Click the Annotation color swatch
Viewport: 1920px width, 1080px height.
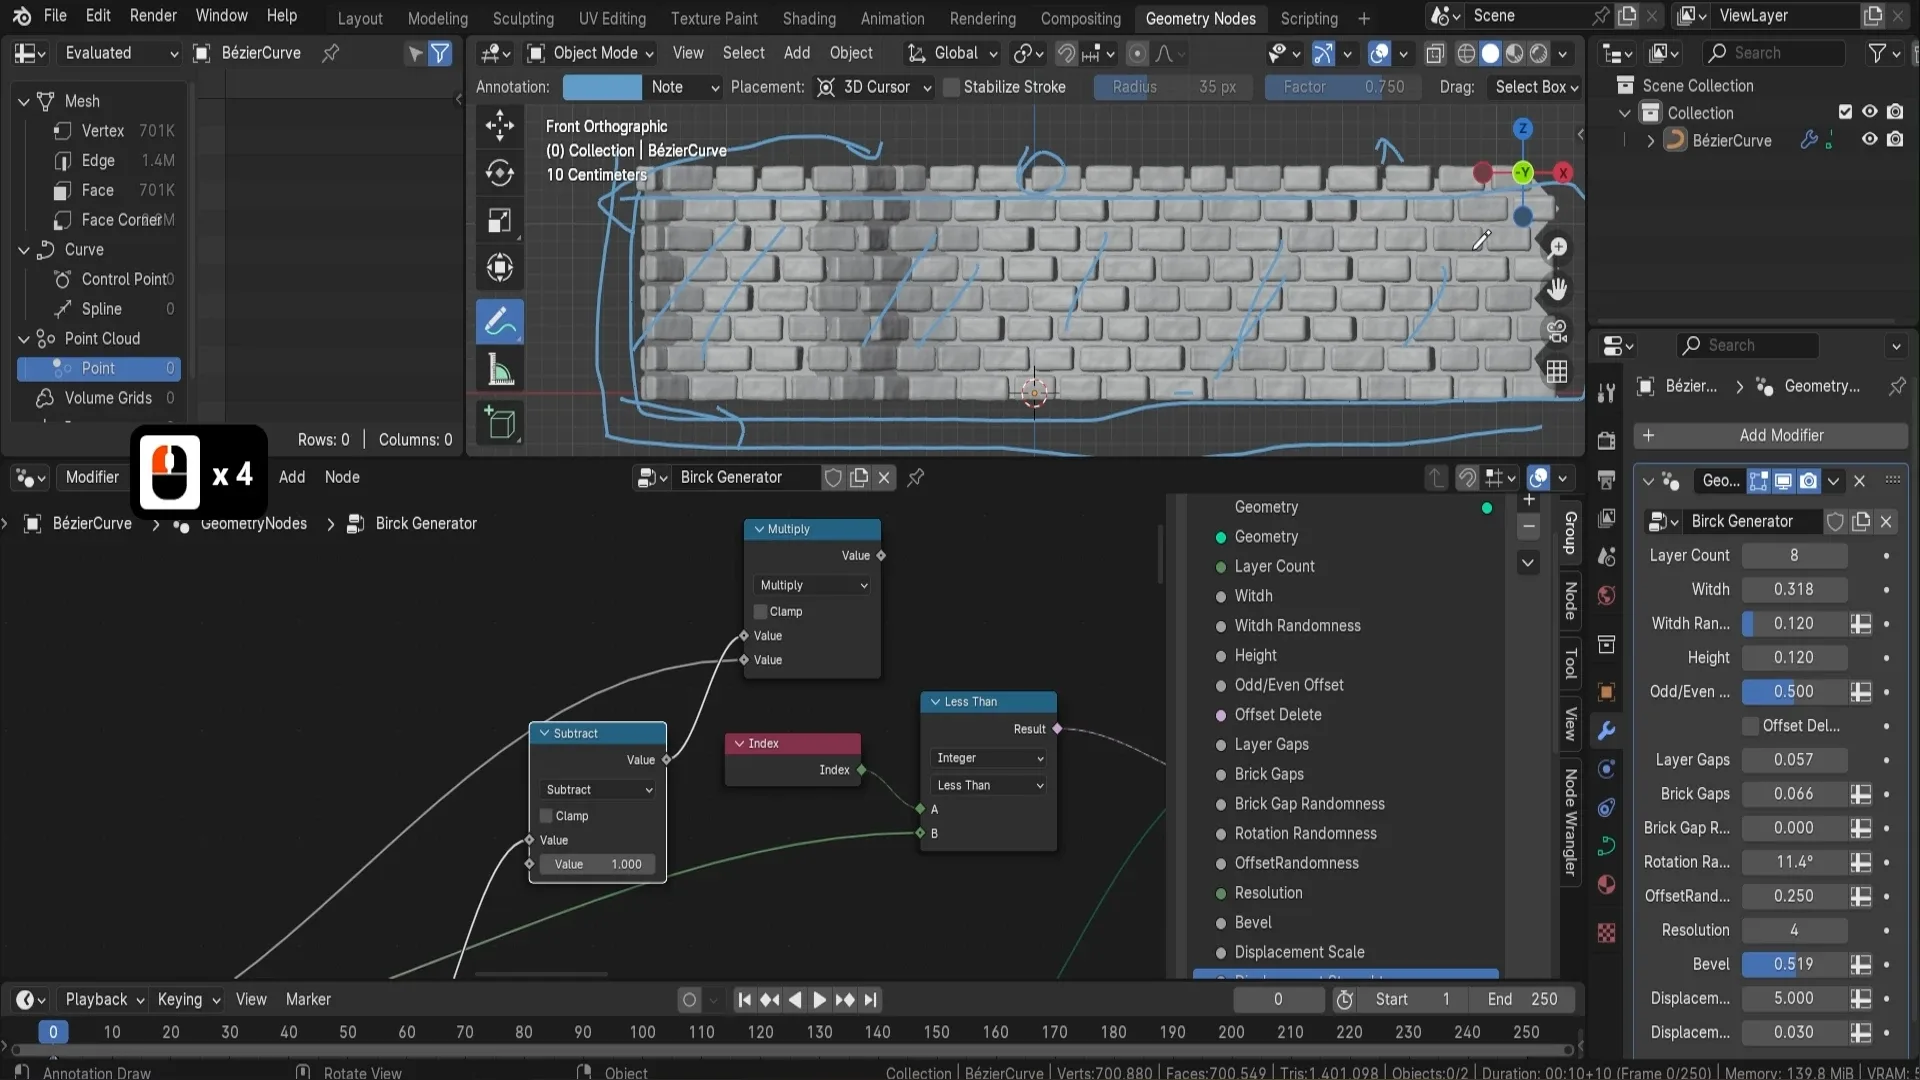click(602, 87)
